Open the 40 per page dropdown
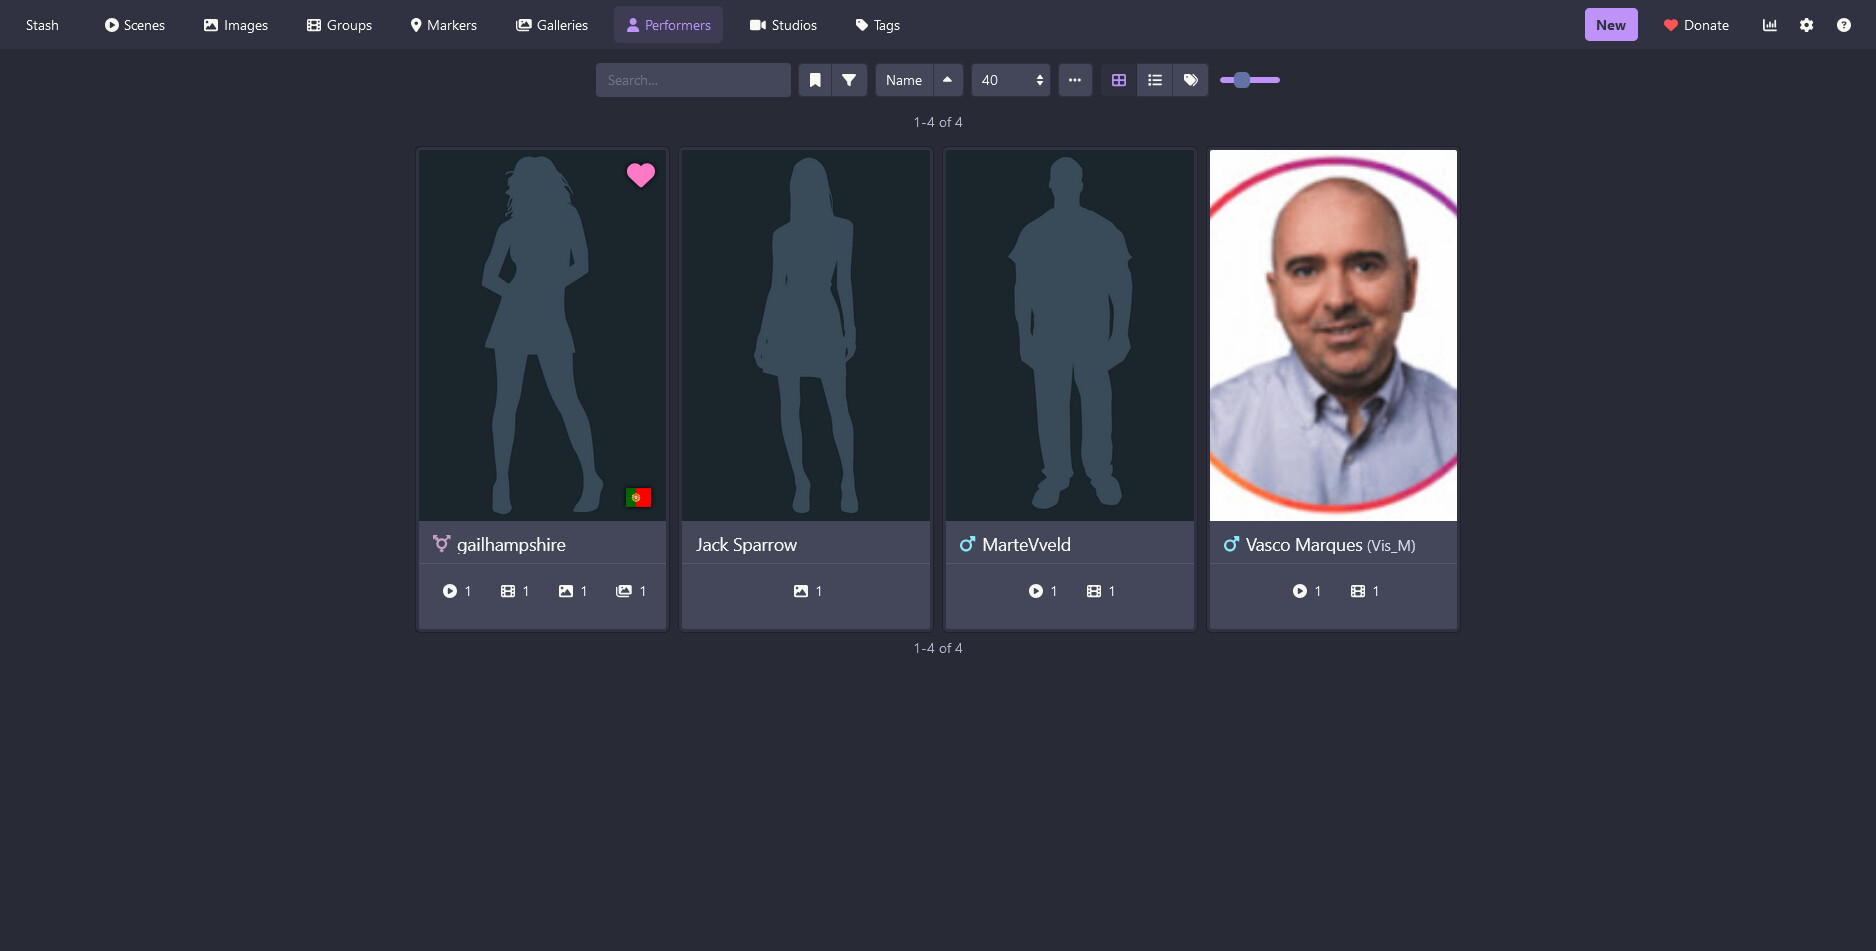 tap(1011, 80)
